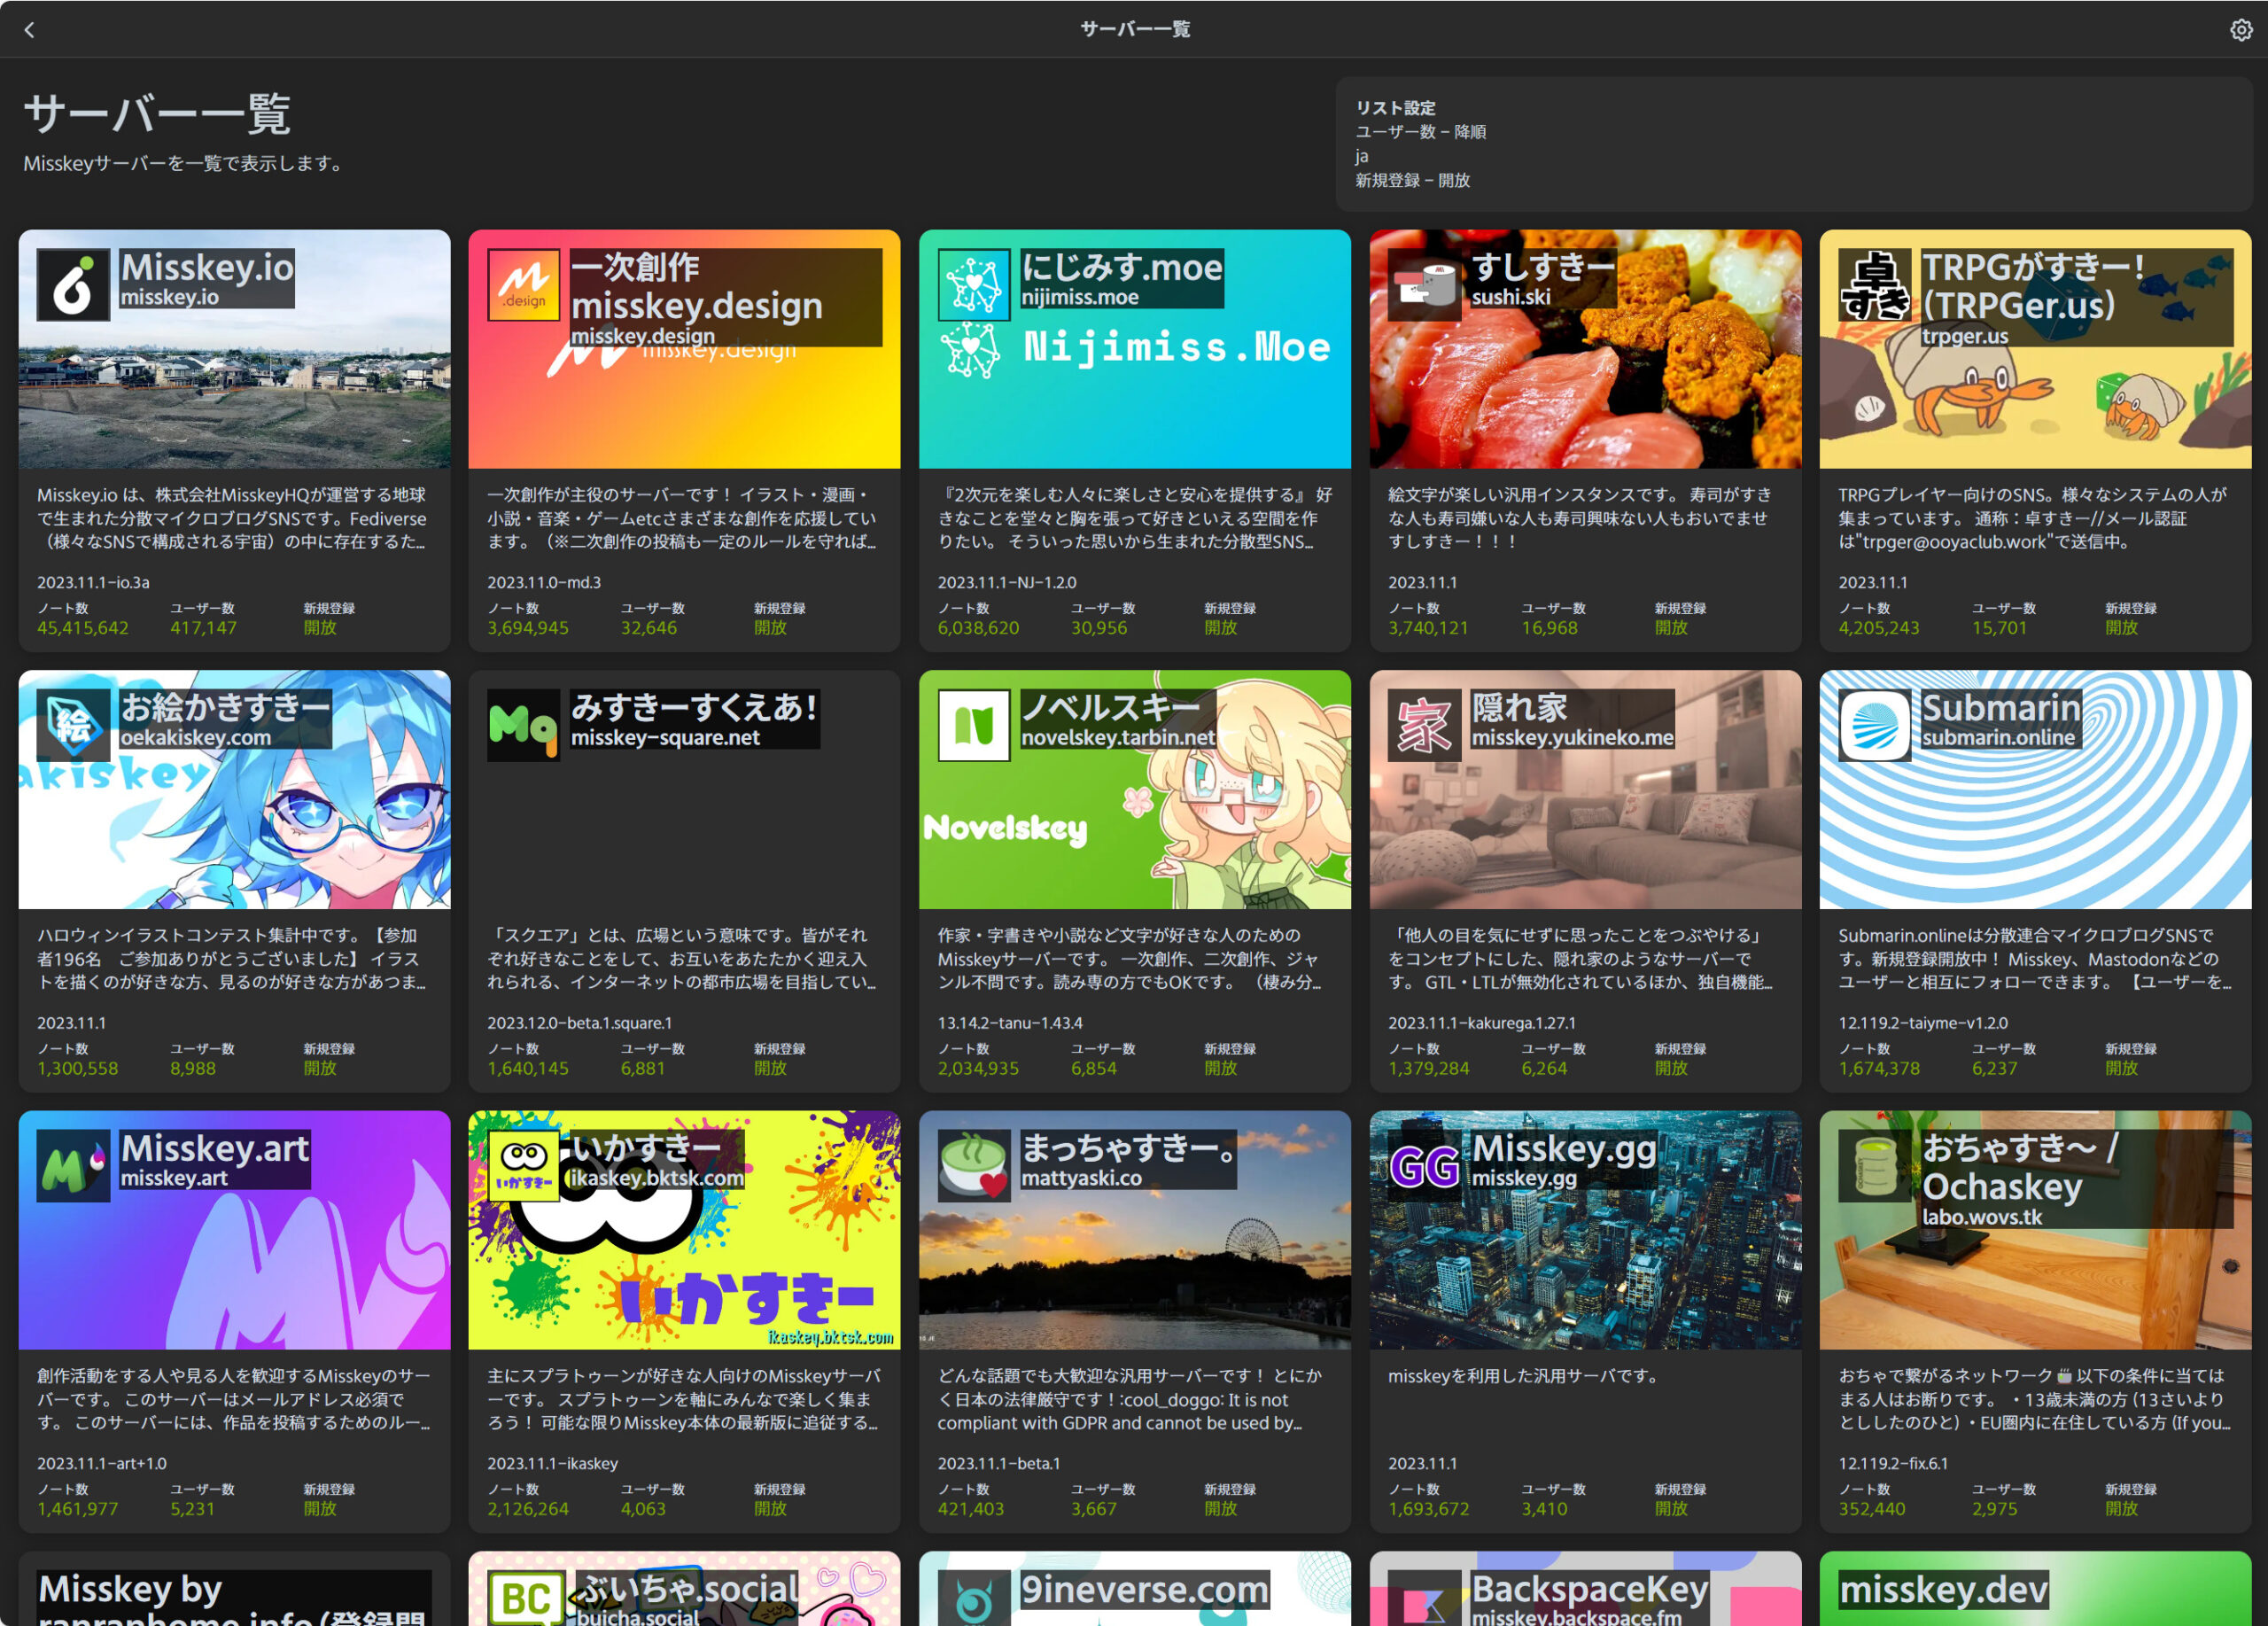
Task: Click Misskey.io user count 417,147
Action: pyautogui.click(x=203, y=628)
